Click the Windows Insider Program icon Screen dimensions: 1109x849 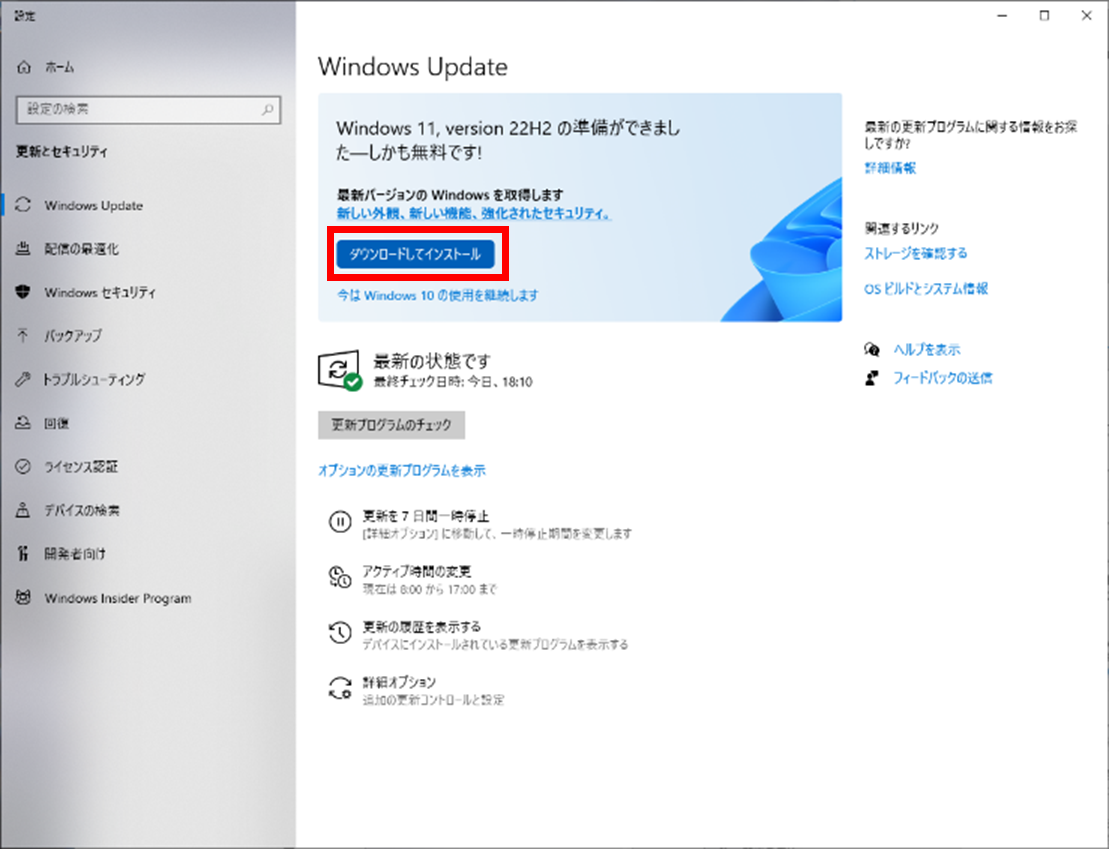(x=23, y=598)
